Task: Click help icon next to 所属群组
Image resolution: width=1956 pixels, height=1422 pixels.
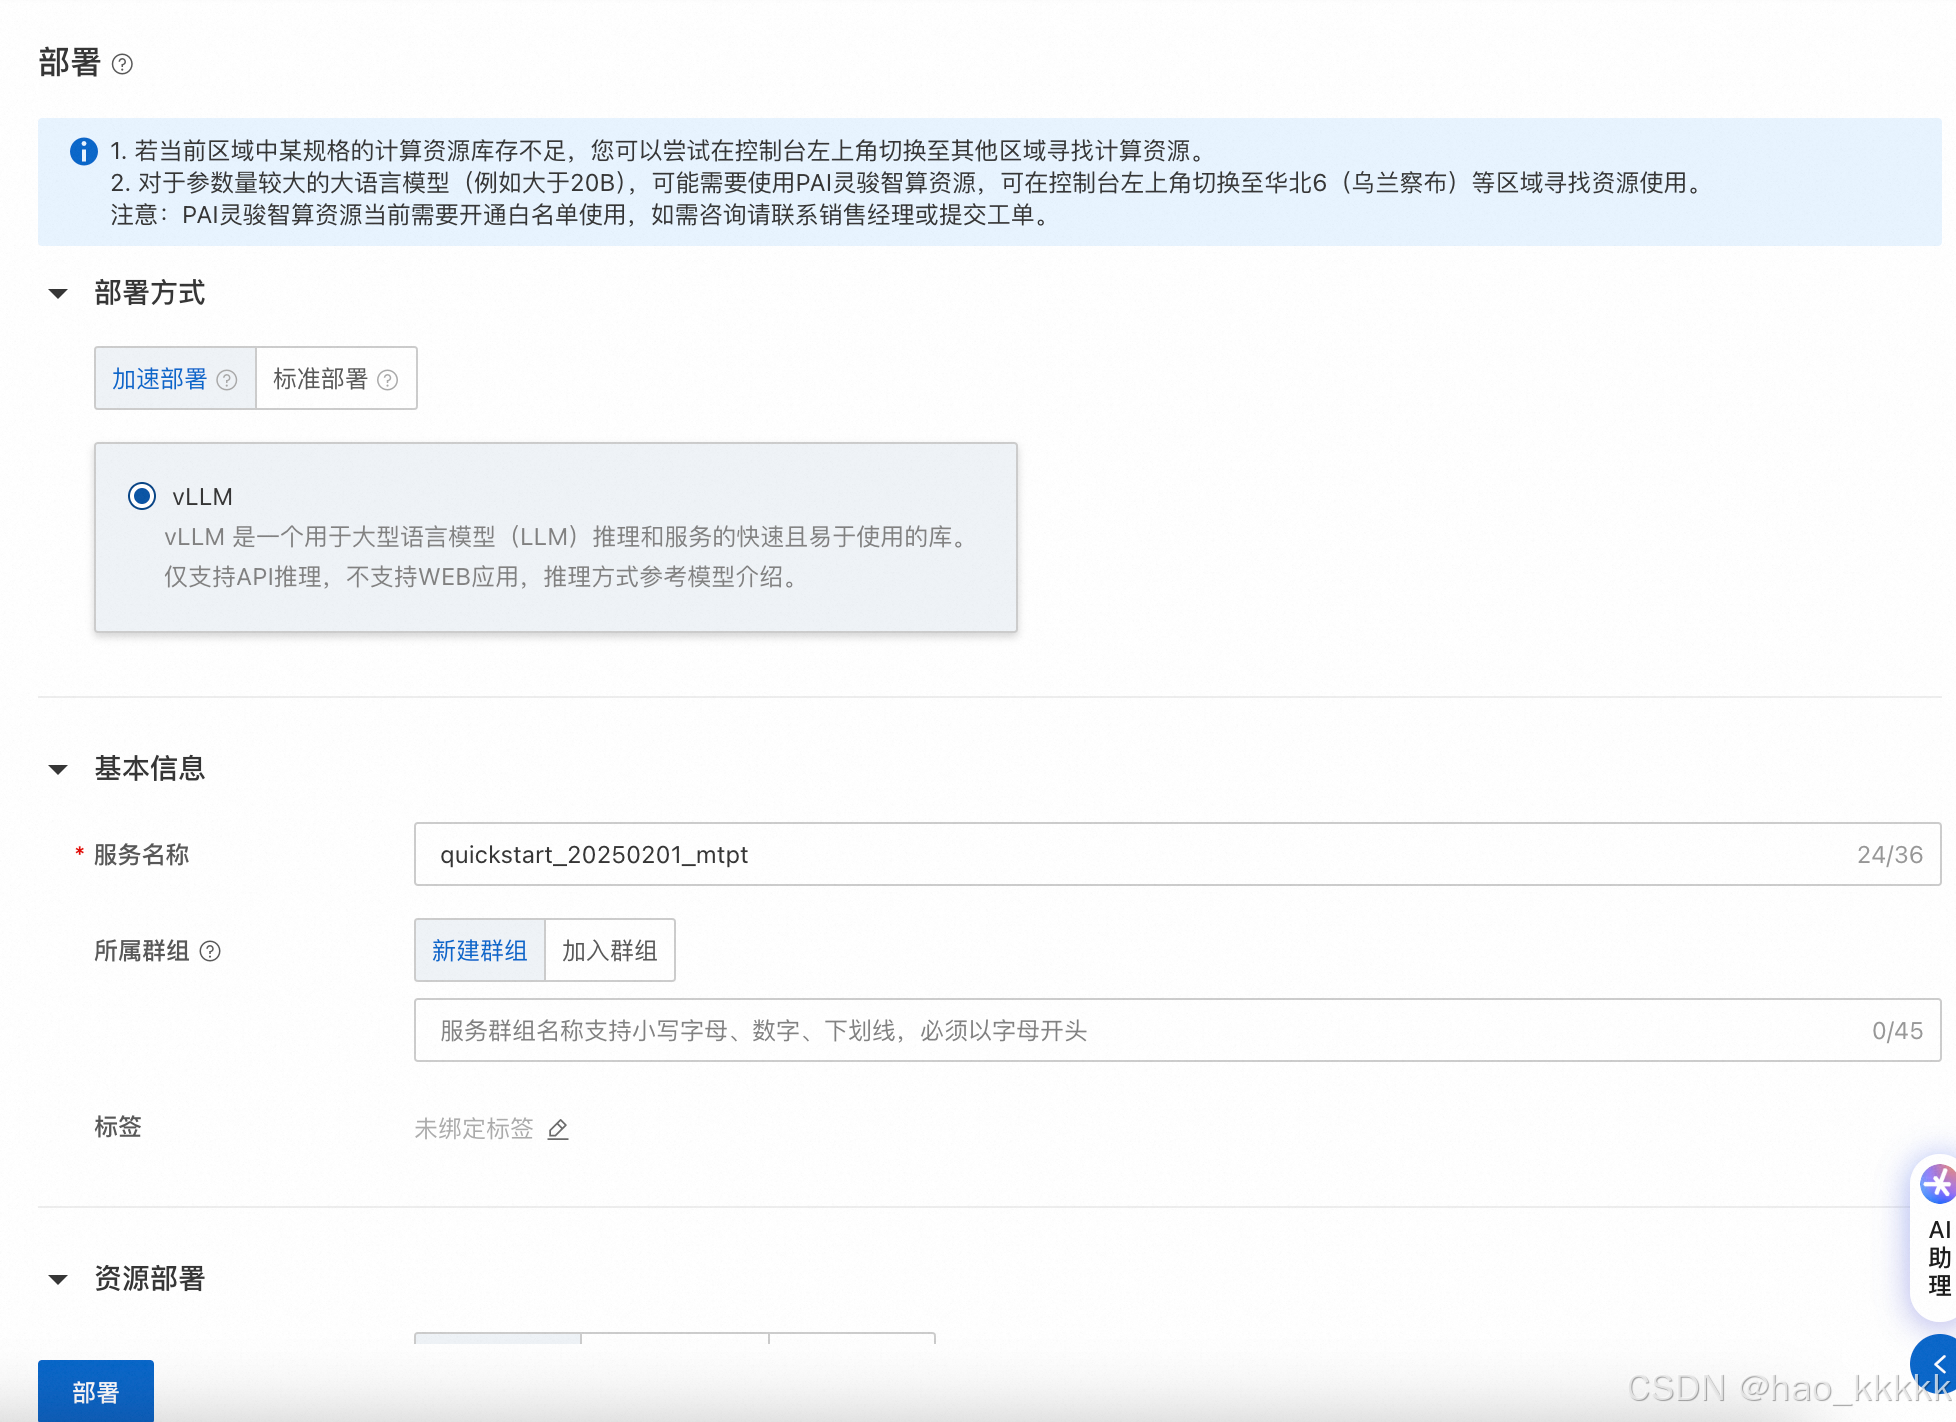Action: point(210,951)
